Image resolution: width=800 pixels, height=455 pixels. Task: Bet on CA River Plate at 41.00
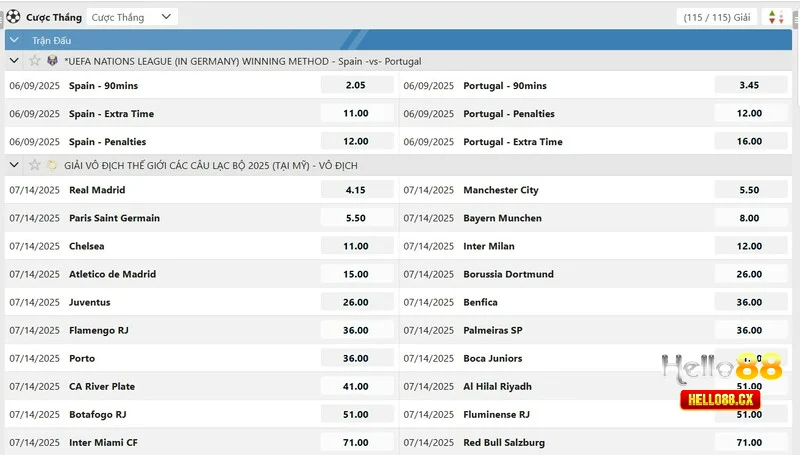tap(356, 386)
